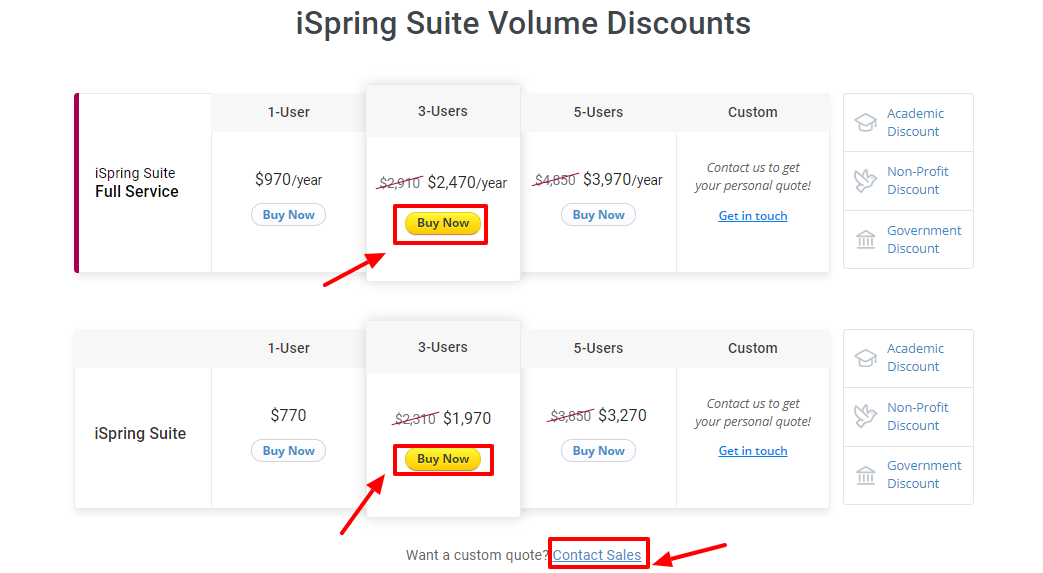The image size is (1043, 573).
Task: Open Non-Profit Discount for Full Service
Action: [x=917, y=180]
